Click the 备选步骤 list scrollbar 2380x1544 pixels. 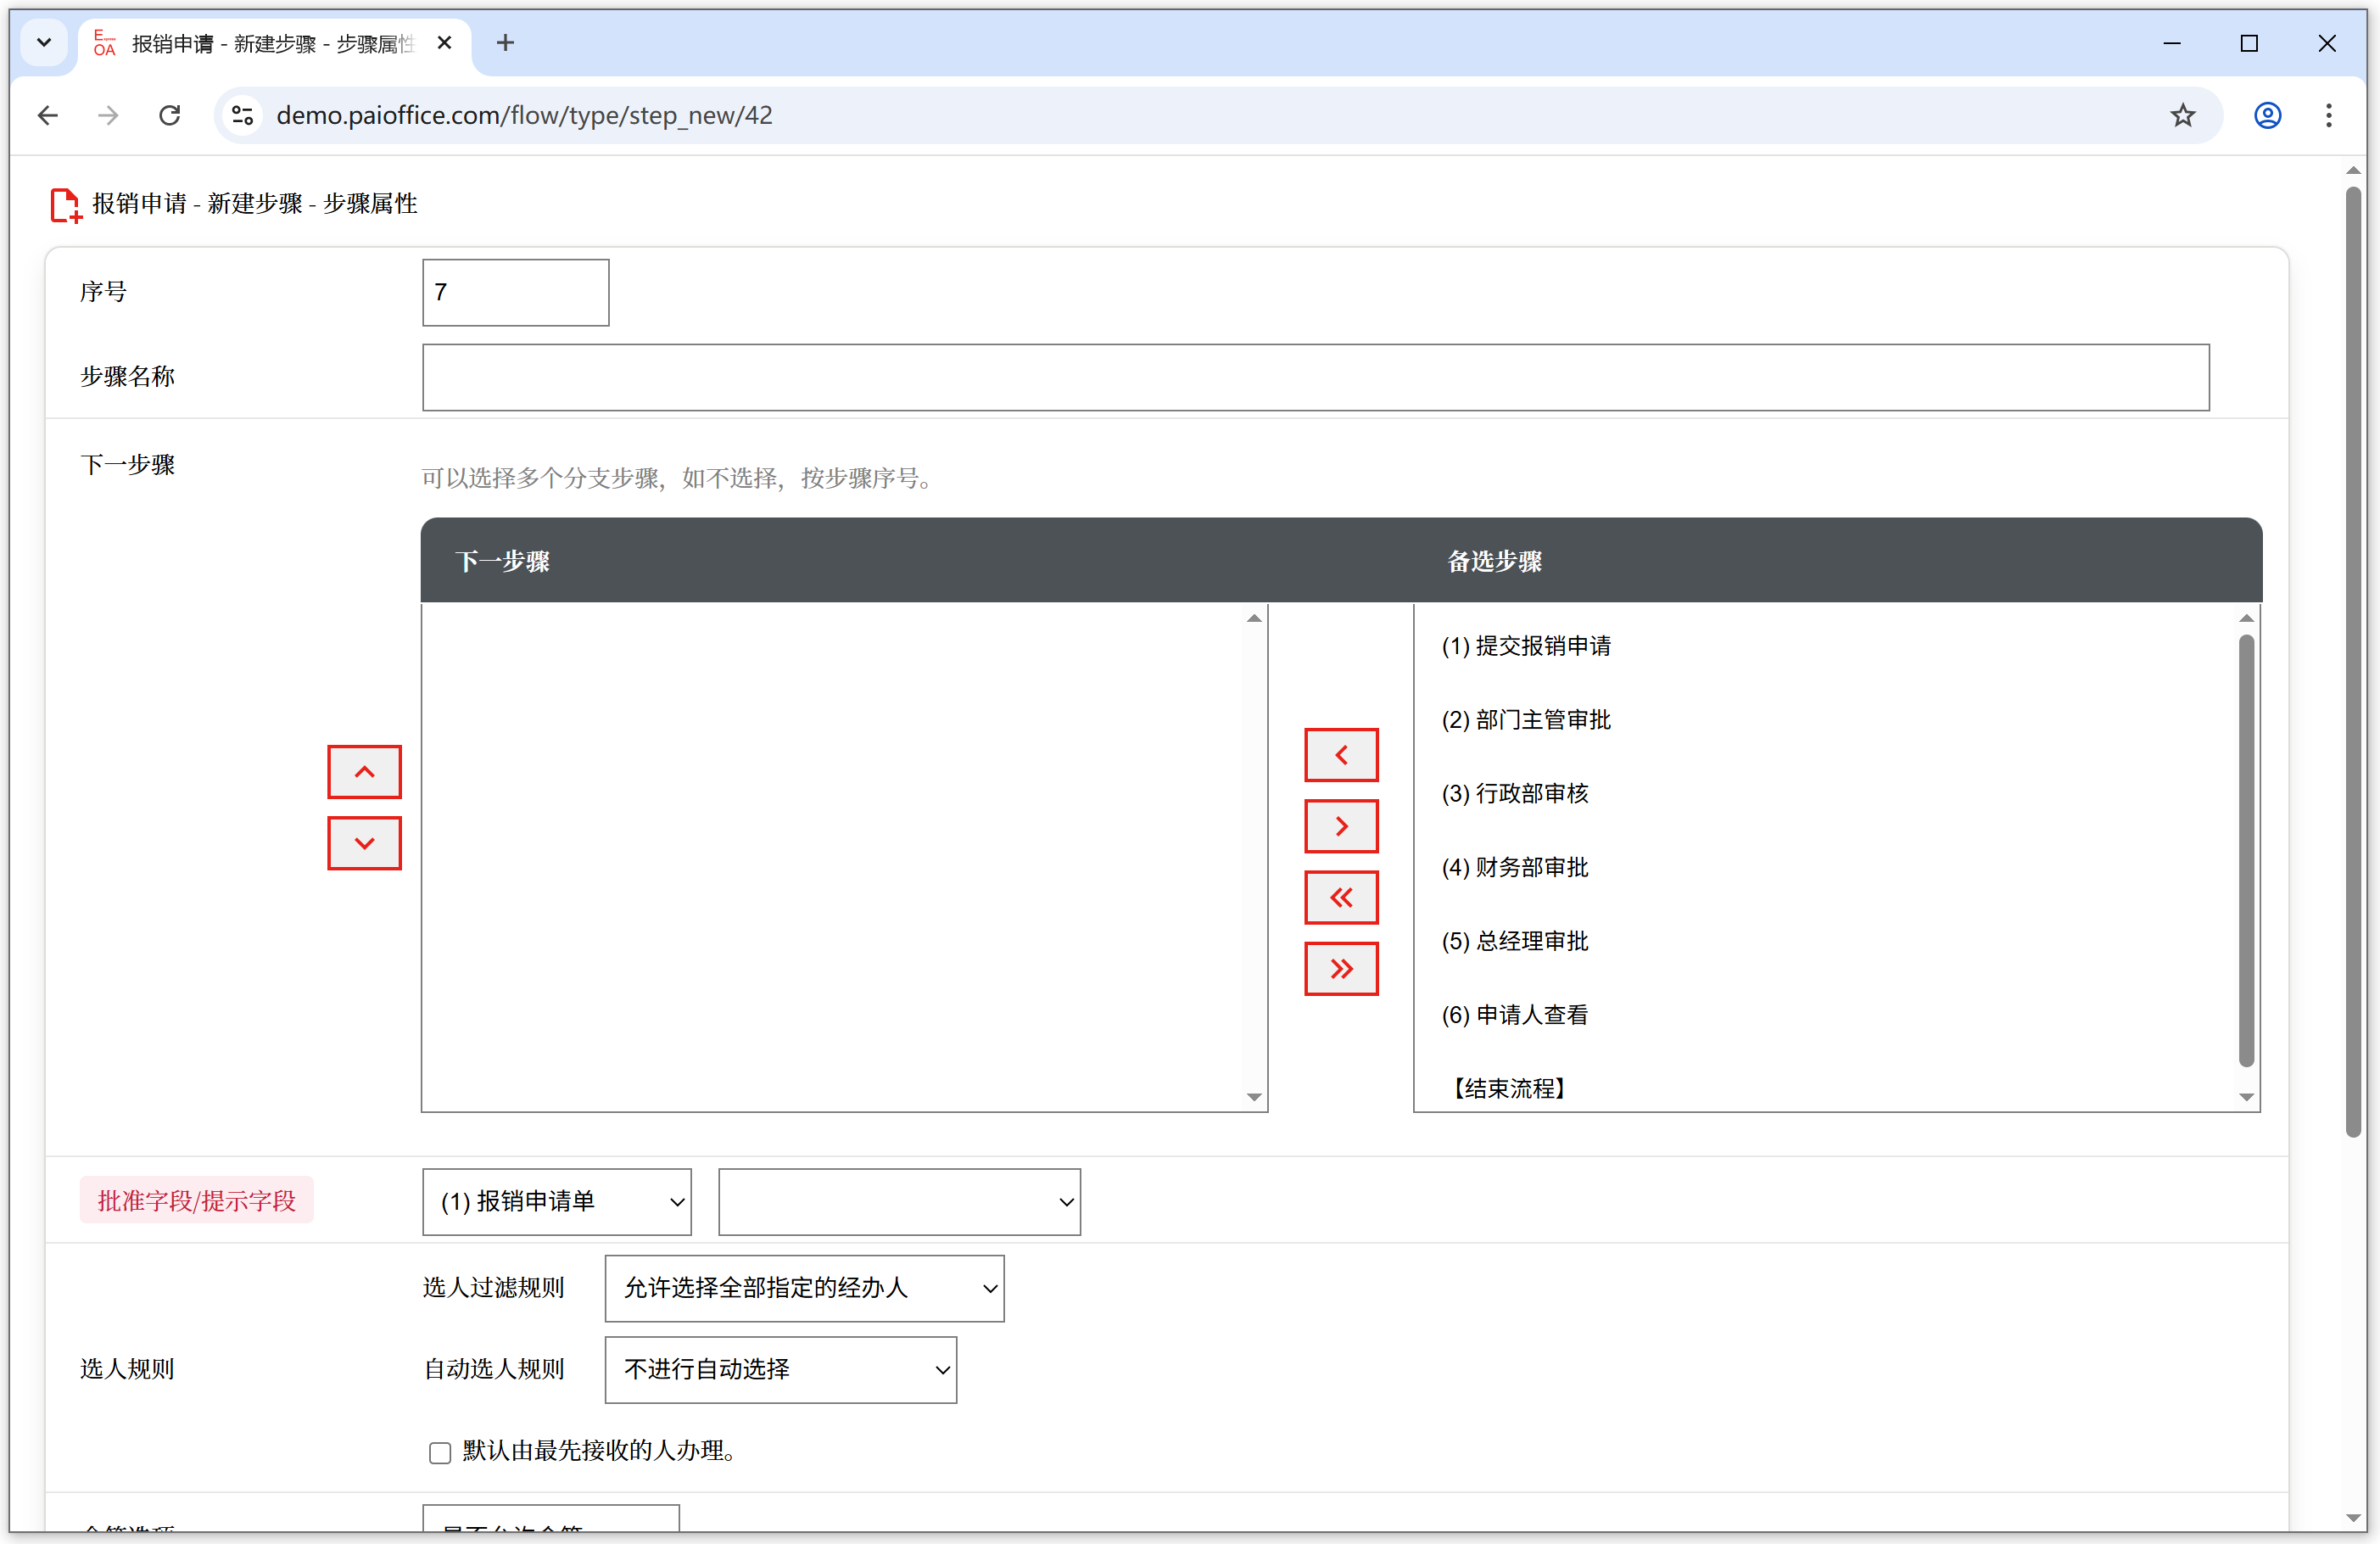tap(2245, 850)
